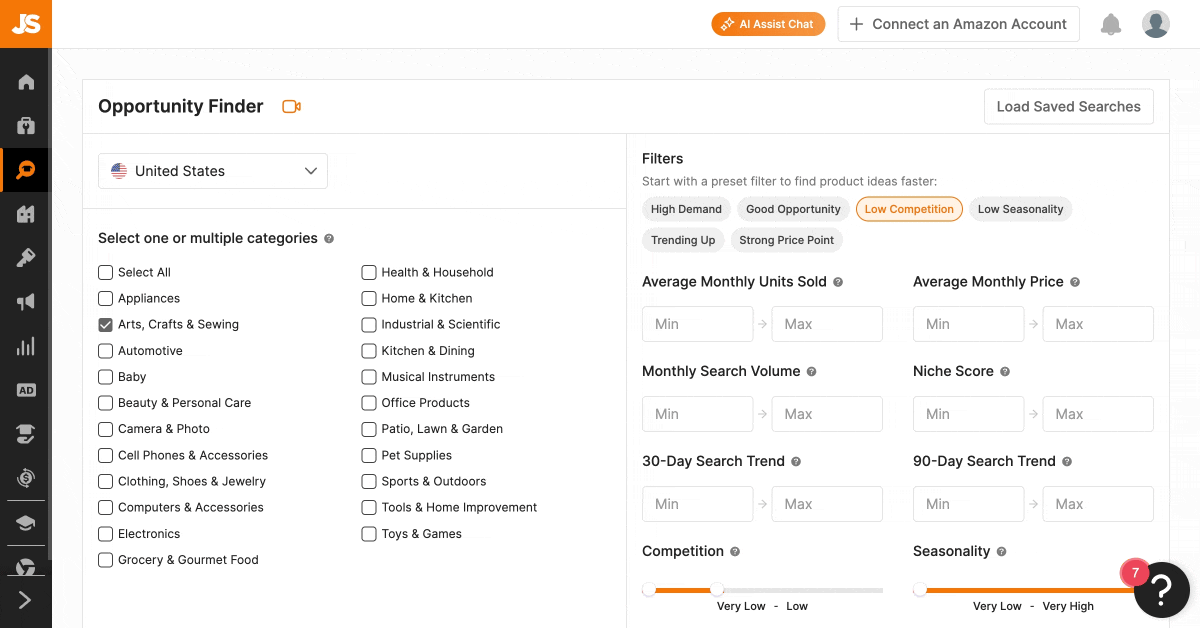The image size is (1200, 628).
Task: Open the dollar-cycle sidebar icon
Action: coord(26,478)
